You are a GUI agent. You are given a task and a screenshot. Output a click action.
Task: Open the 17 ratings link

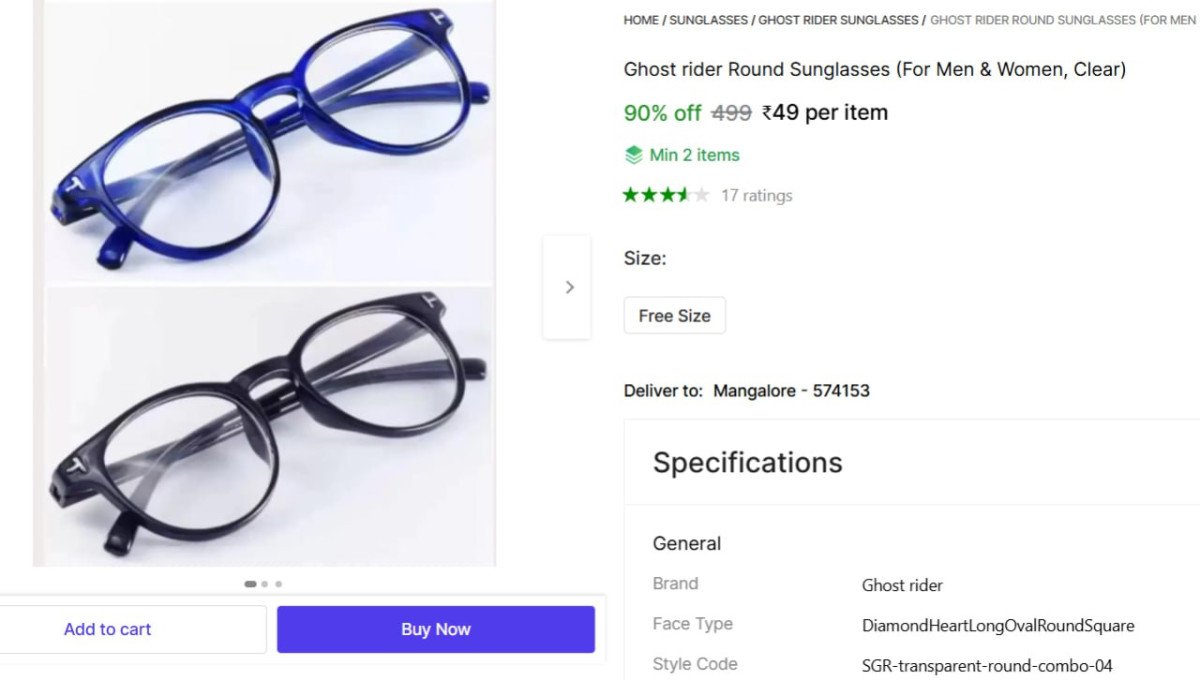pos(756,196)
